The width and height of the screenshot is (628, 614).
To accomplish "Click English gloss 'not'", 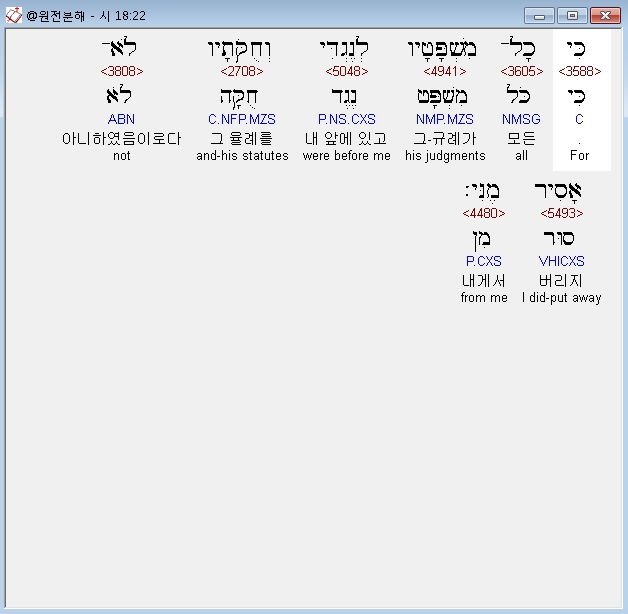I will 122,156.
